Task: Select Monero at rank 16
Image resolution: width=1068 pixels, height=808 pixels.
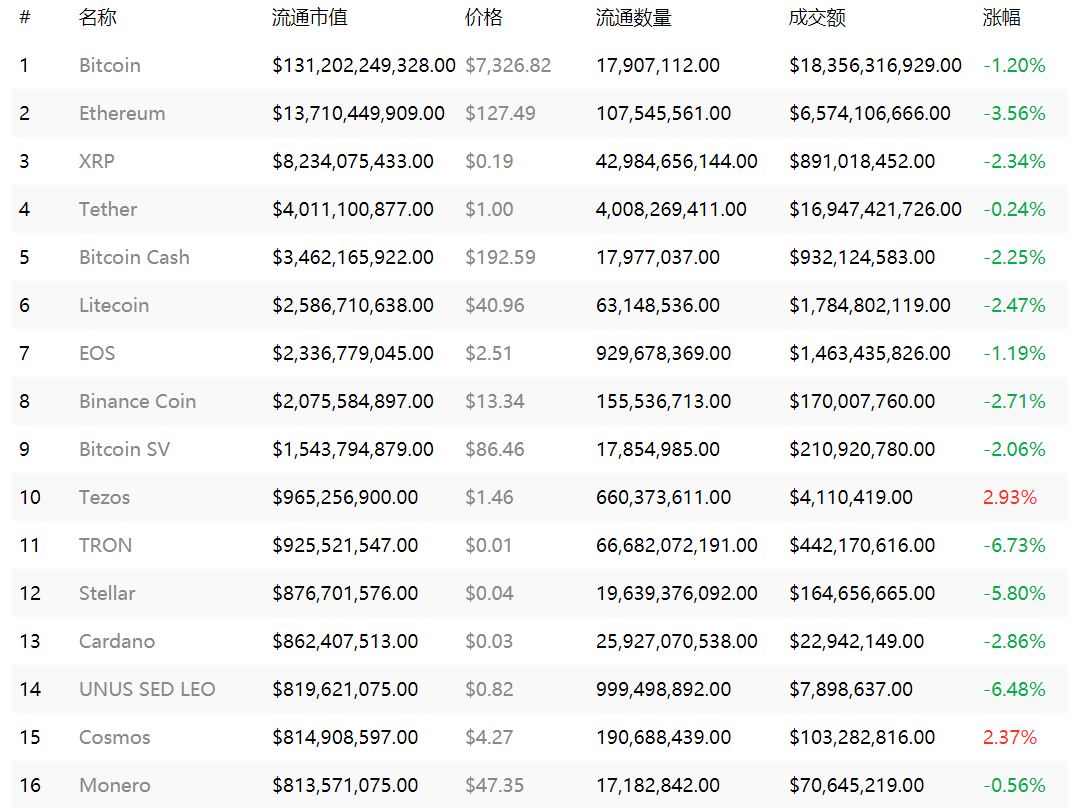Action: [x=114, y=786]
